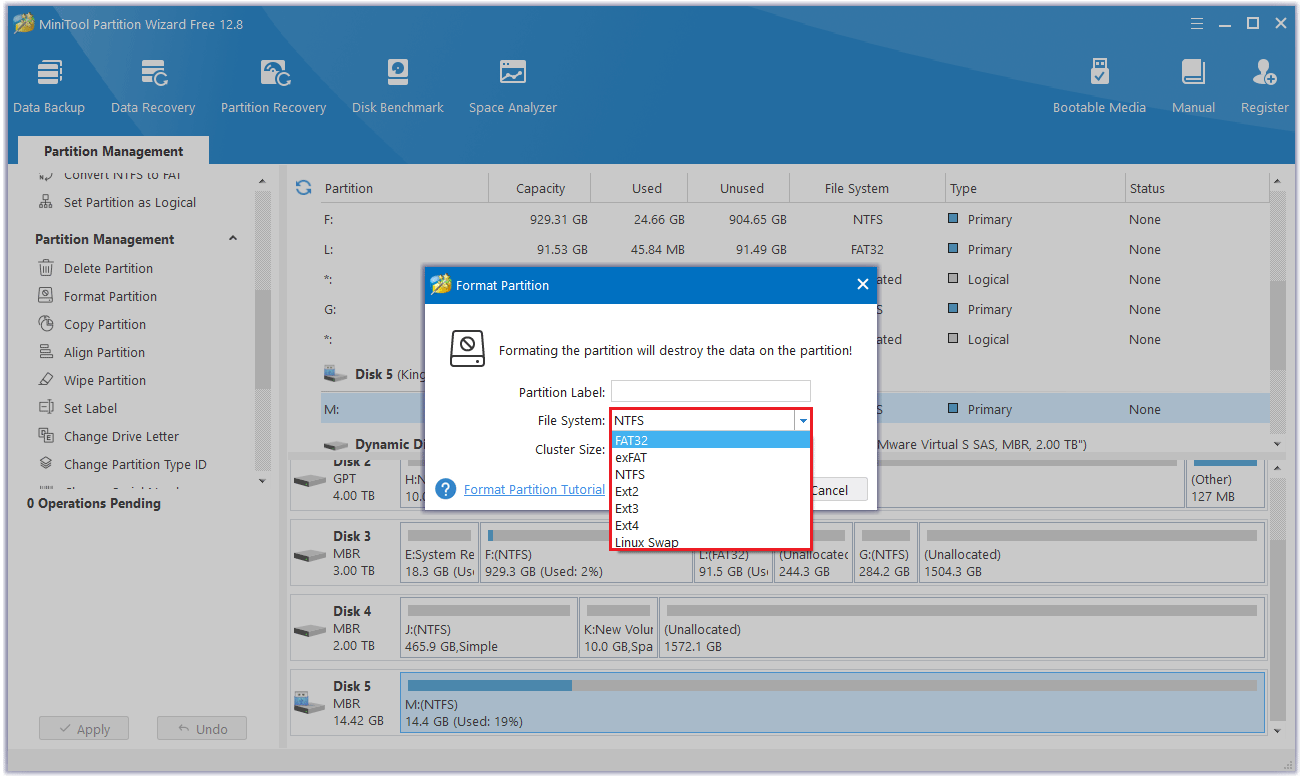Select G:(NTFS) block on Disk 3
The image size is (1300, 777).
(885, 552)
